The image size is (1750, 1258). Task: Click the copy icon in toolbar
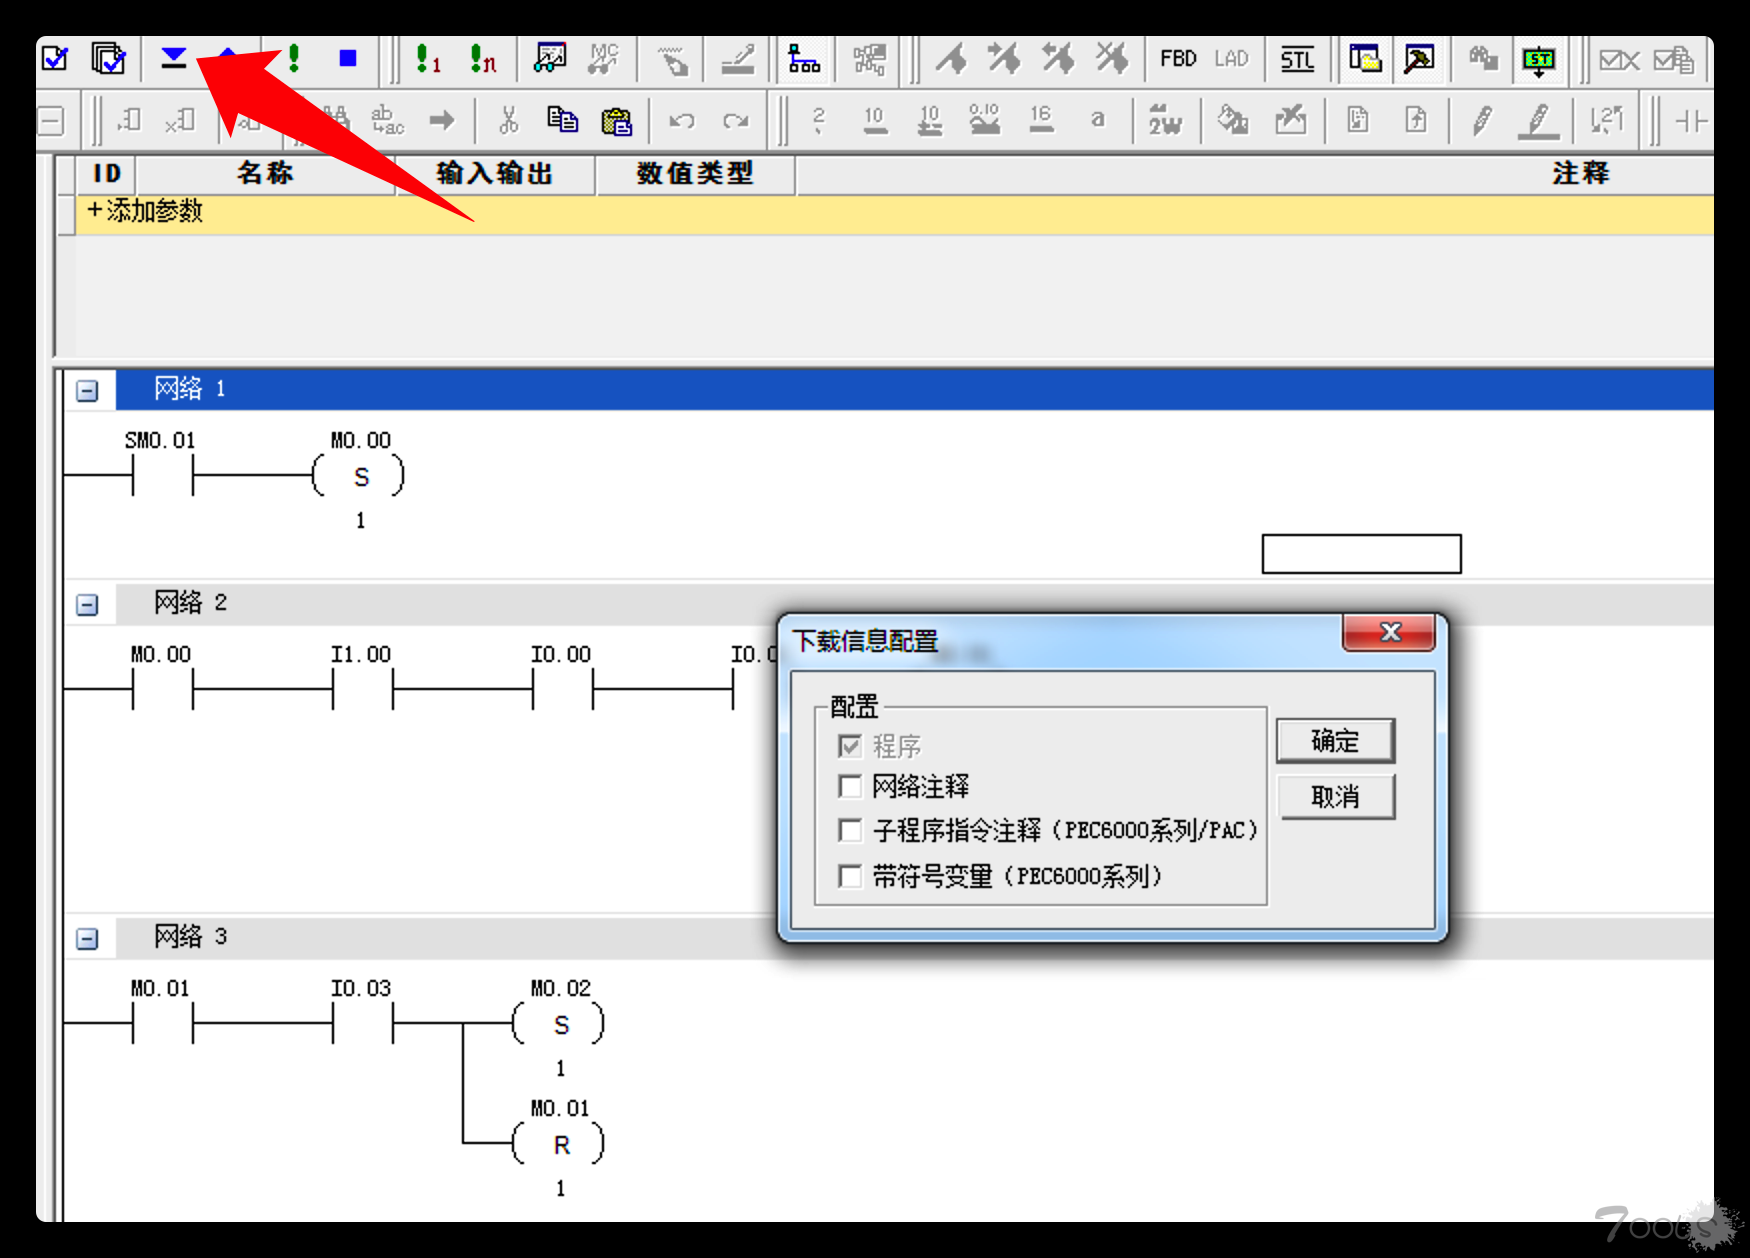tap(563, 120)
